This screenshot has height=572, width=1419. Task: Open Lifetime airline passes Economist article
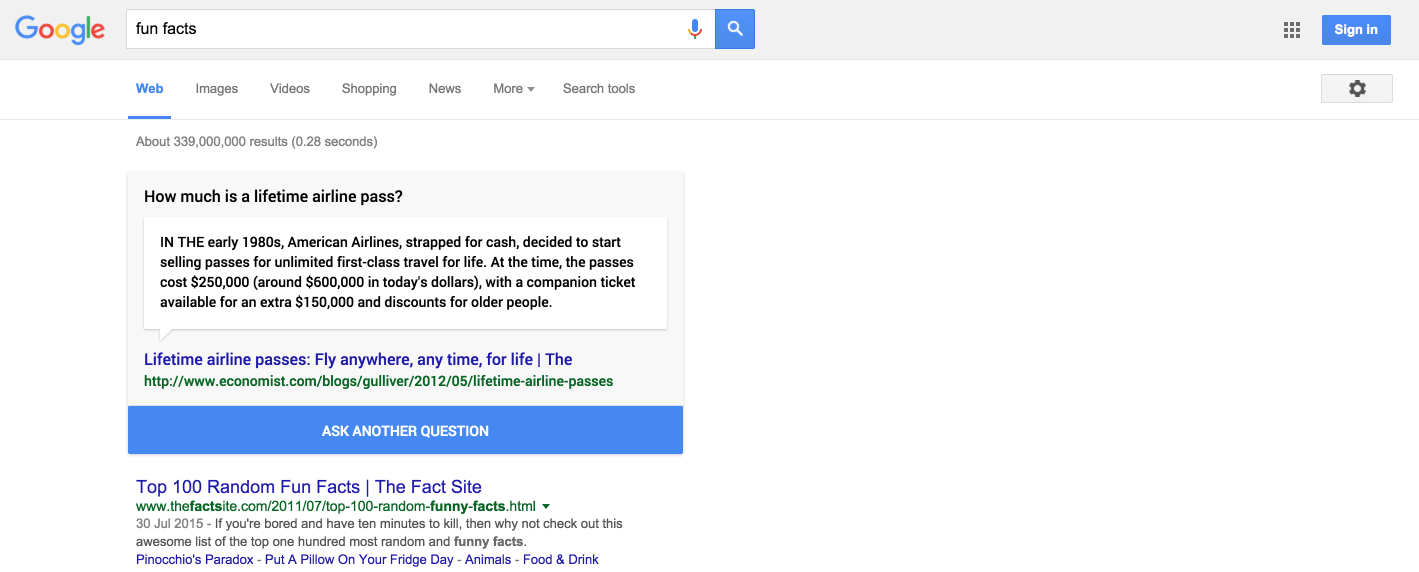(x=358, y=360)
